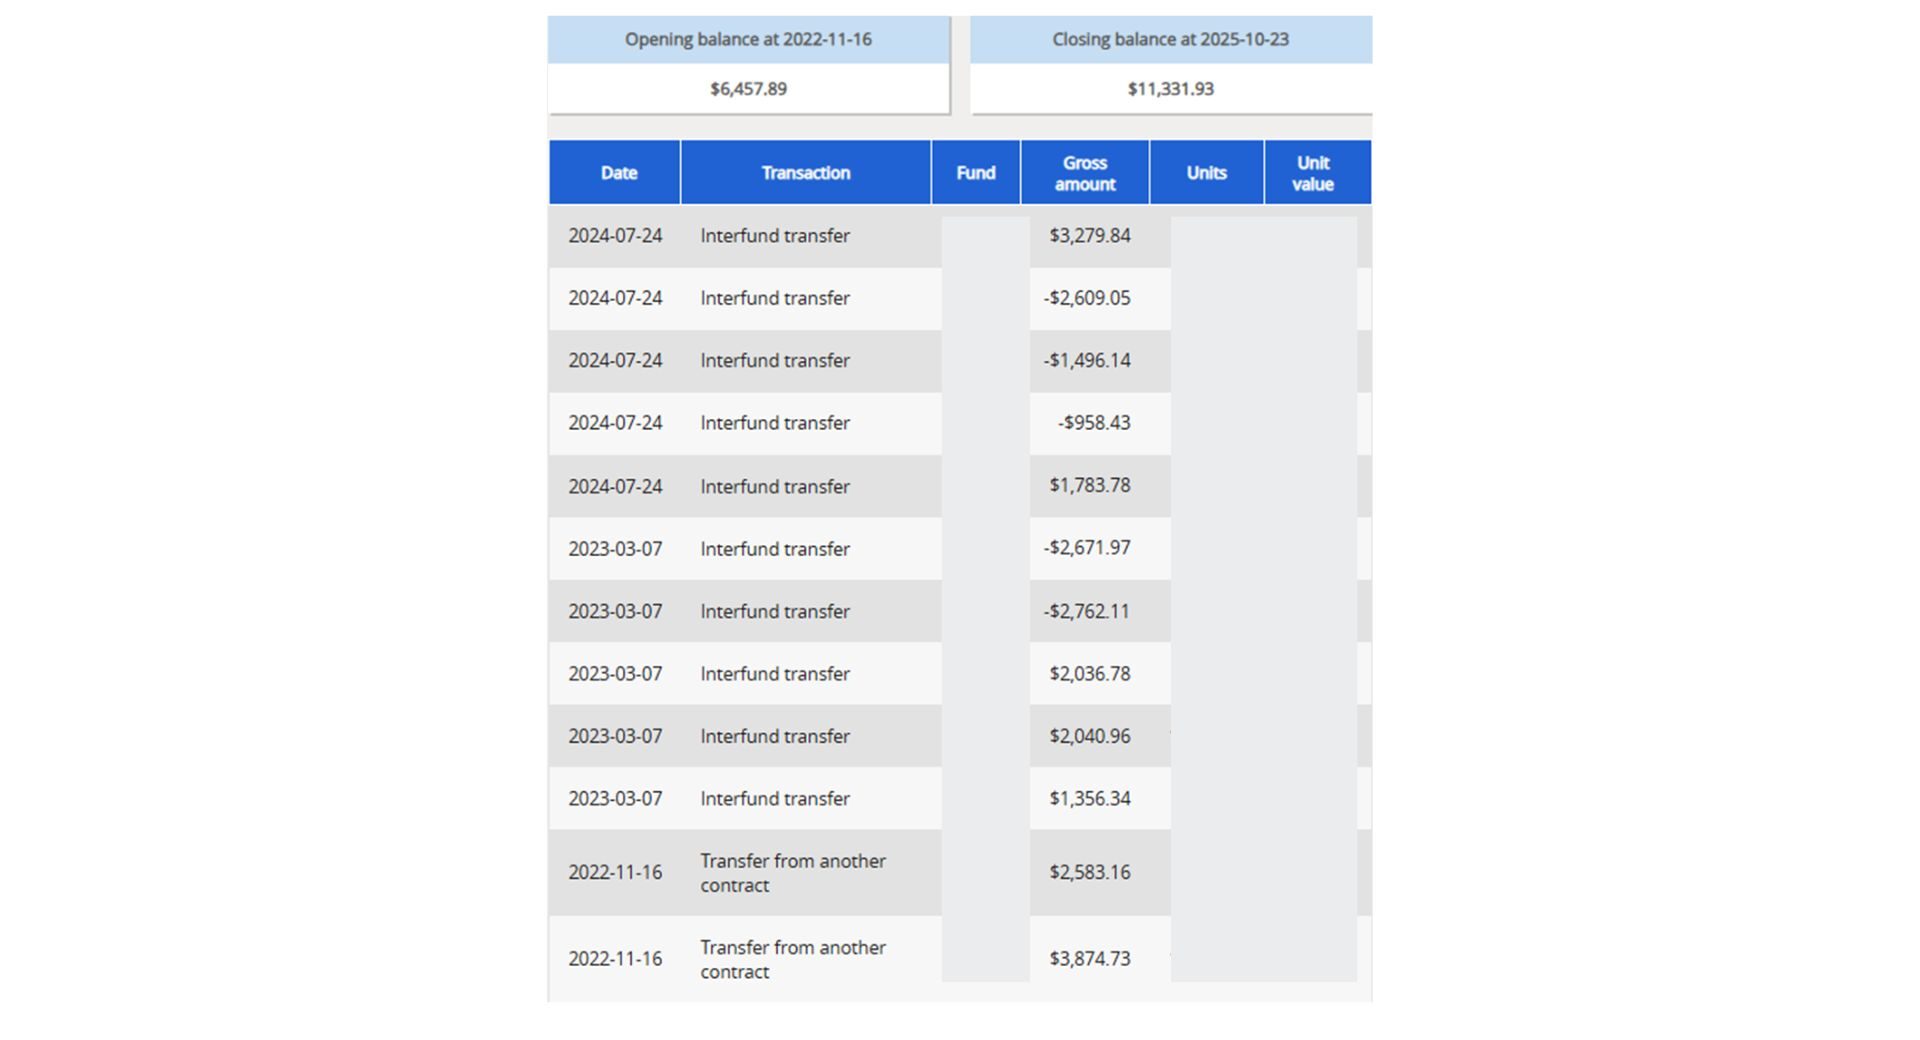
Task: Click the $1,783.78 gross amount
Action: pos(1089,485)
